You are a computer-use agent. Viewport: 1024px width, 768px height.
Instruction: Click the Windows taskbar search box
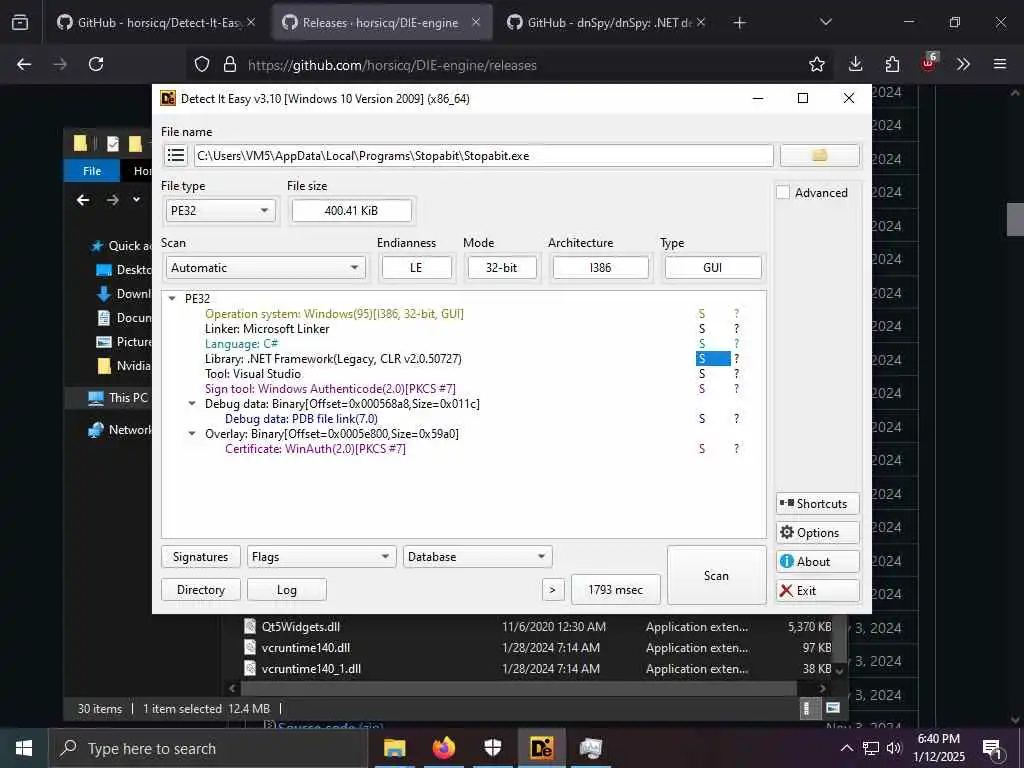point(208,748)
